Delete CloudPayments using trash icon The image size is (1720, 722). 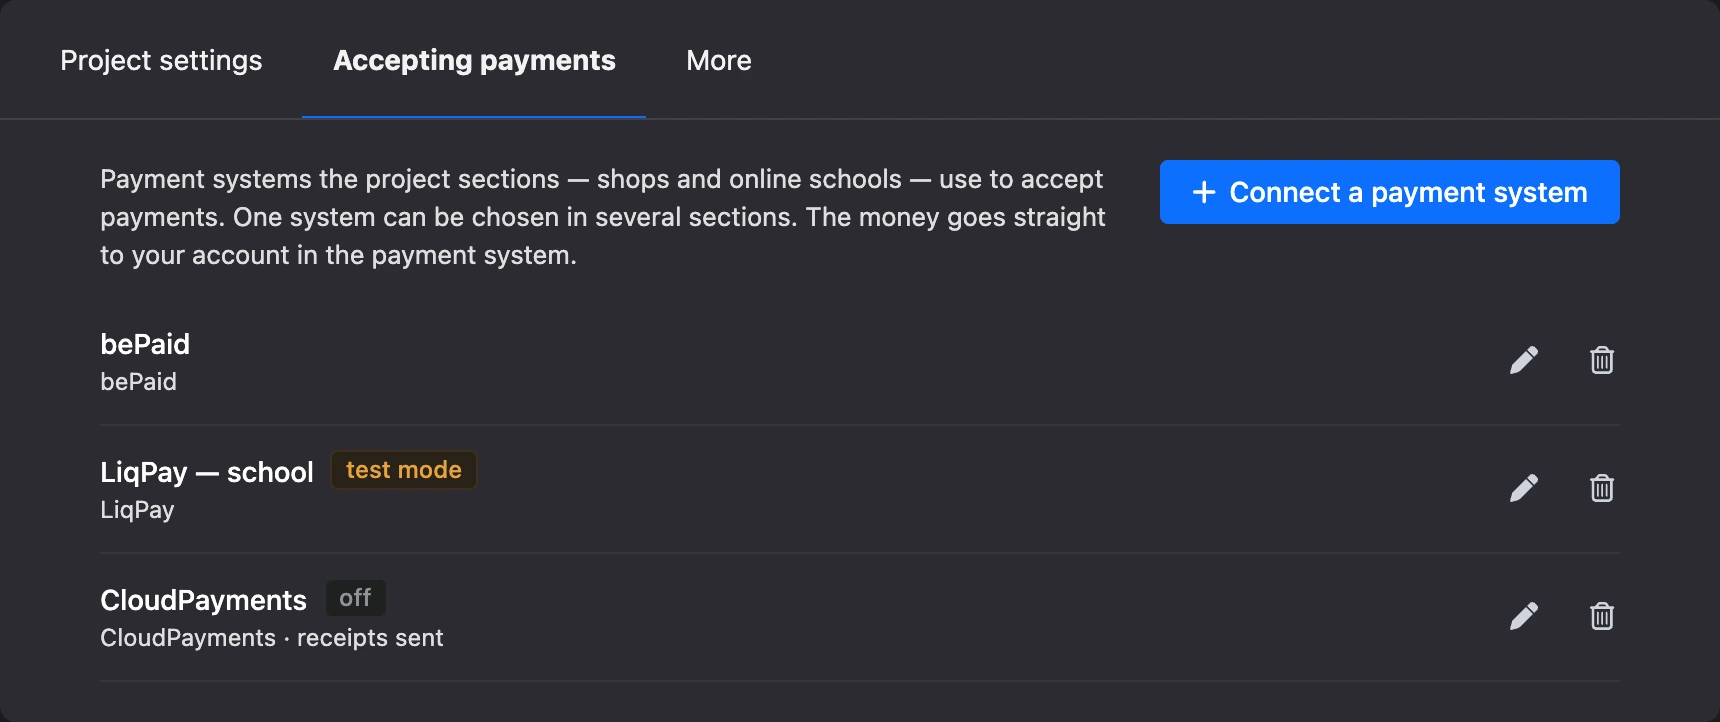1602,616
